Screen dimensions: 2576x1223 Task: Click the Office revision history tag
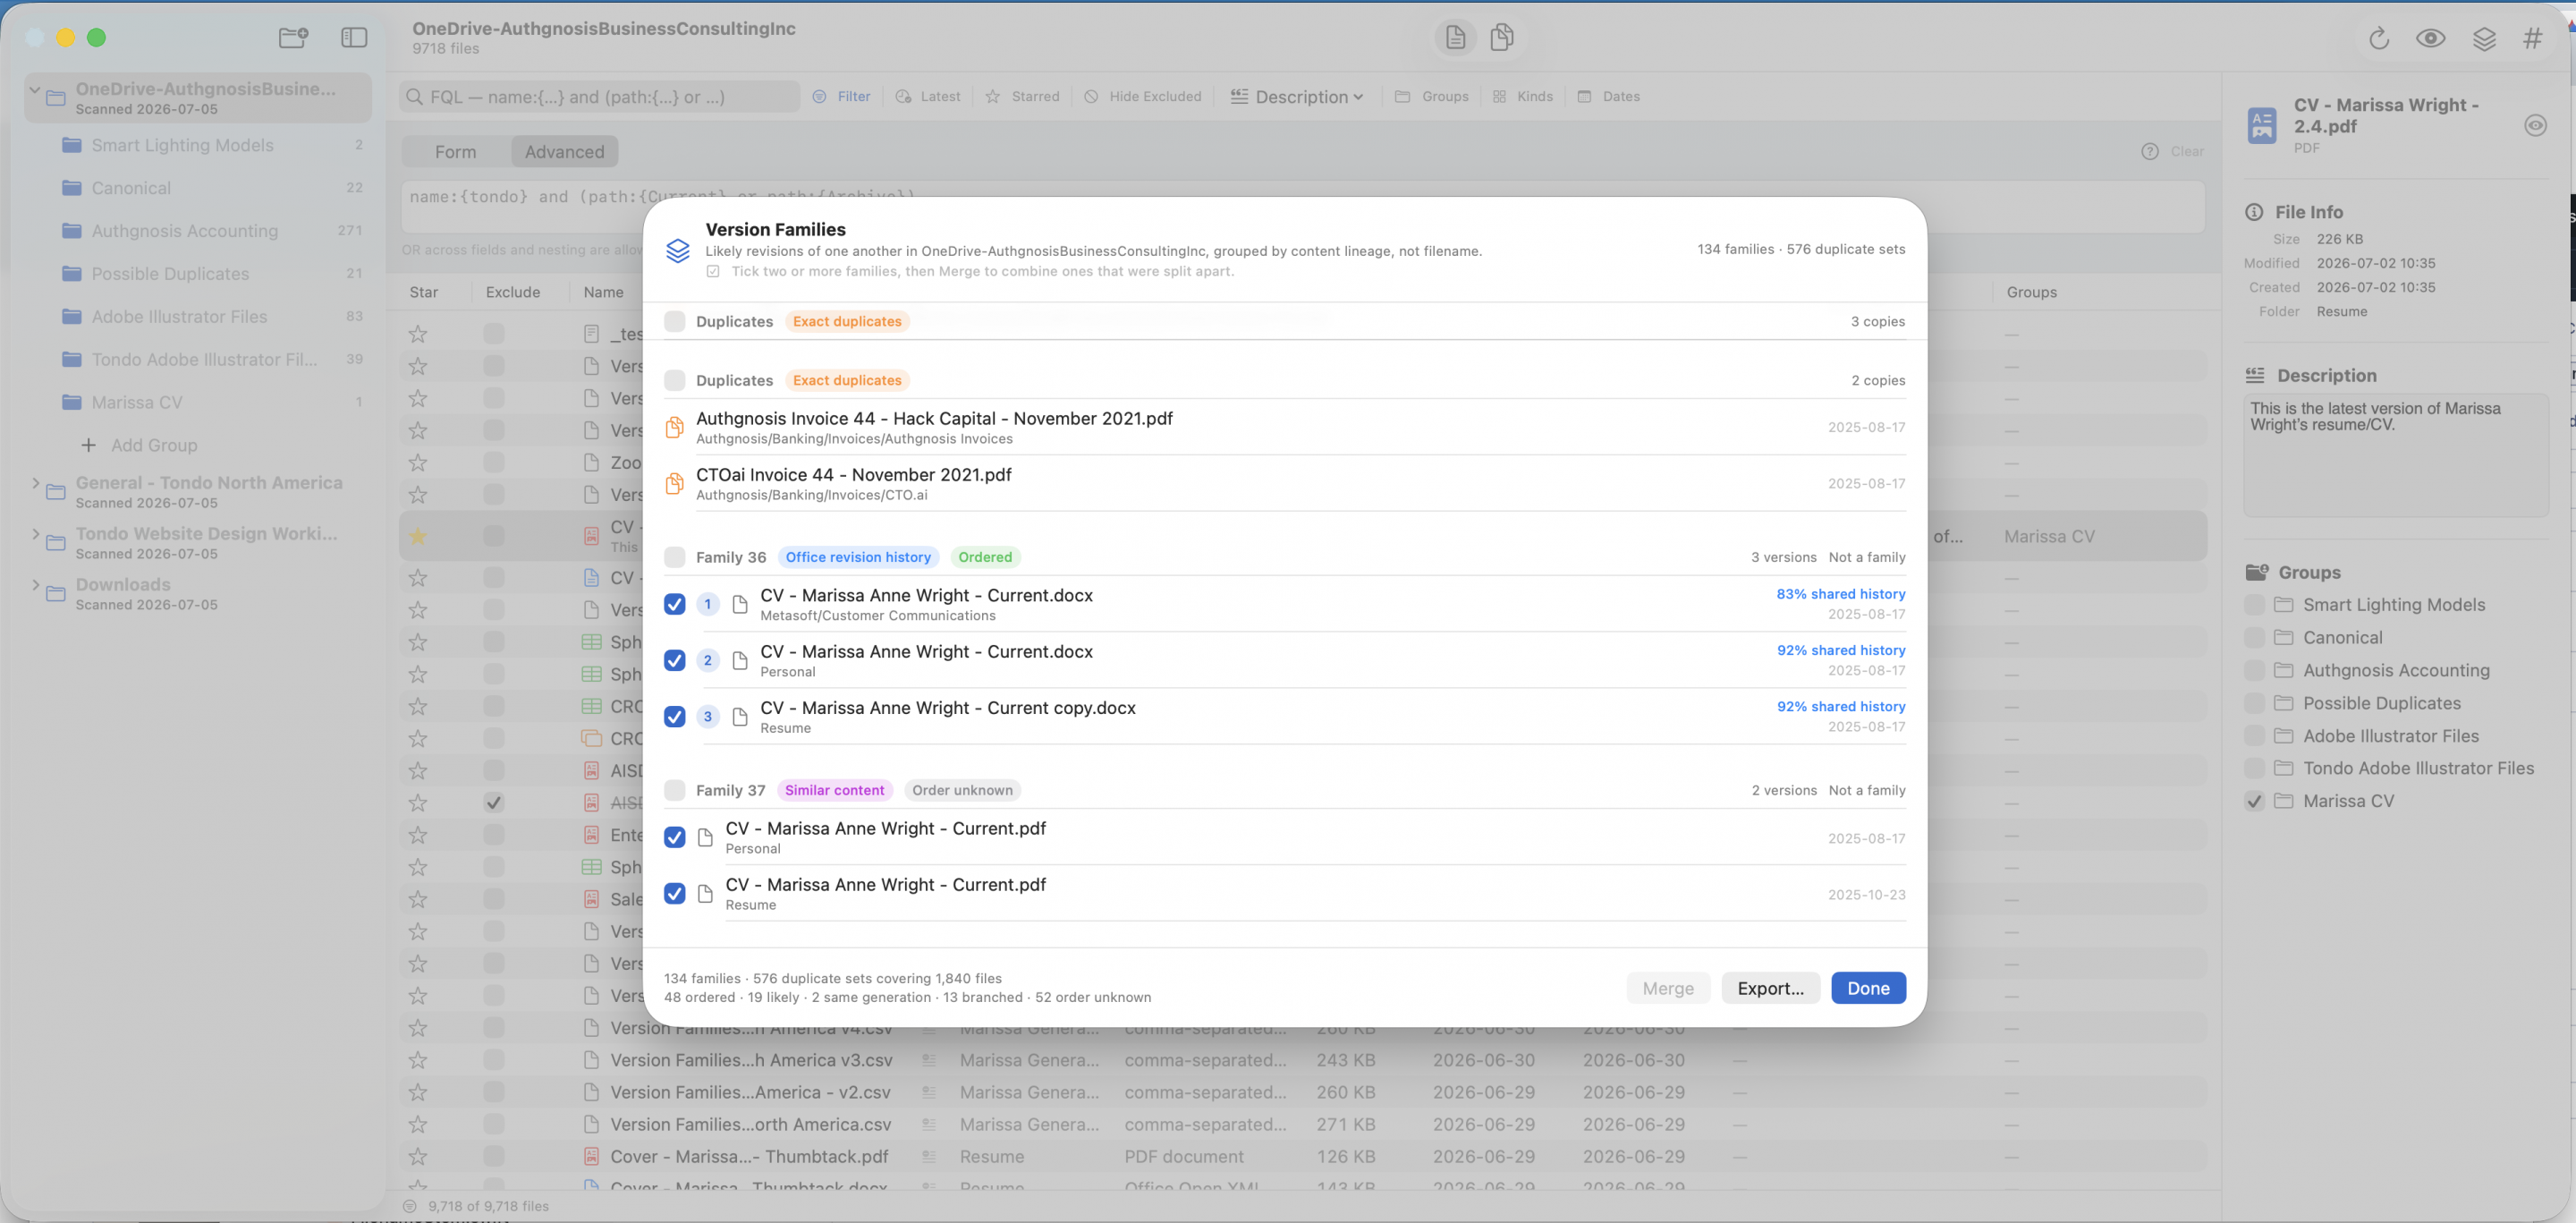858,558
